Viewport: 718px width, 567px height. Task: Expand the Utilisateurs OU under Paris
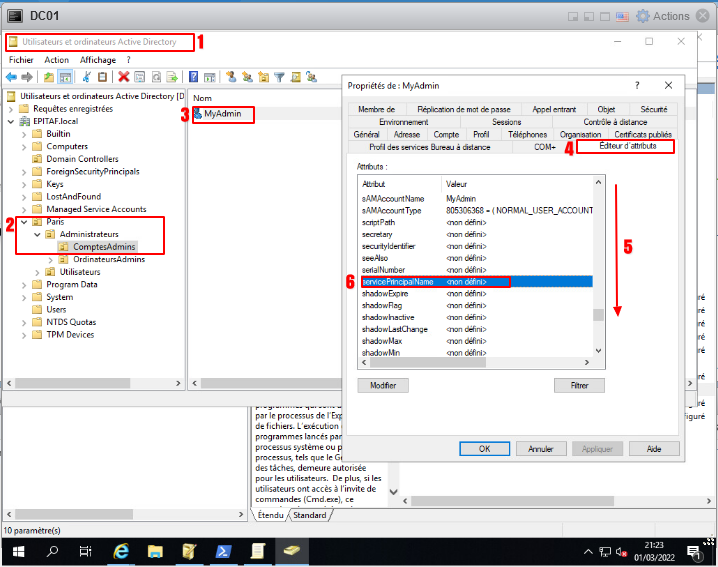(x=38, y=272)
